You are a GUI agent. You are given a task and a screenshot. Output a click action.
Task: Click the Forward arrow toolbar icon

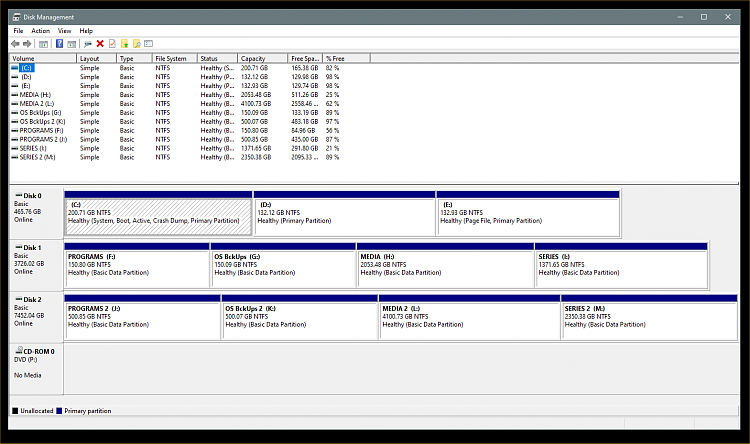(x=27, y=44)
